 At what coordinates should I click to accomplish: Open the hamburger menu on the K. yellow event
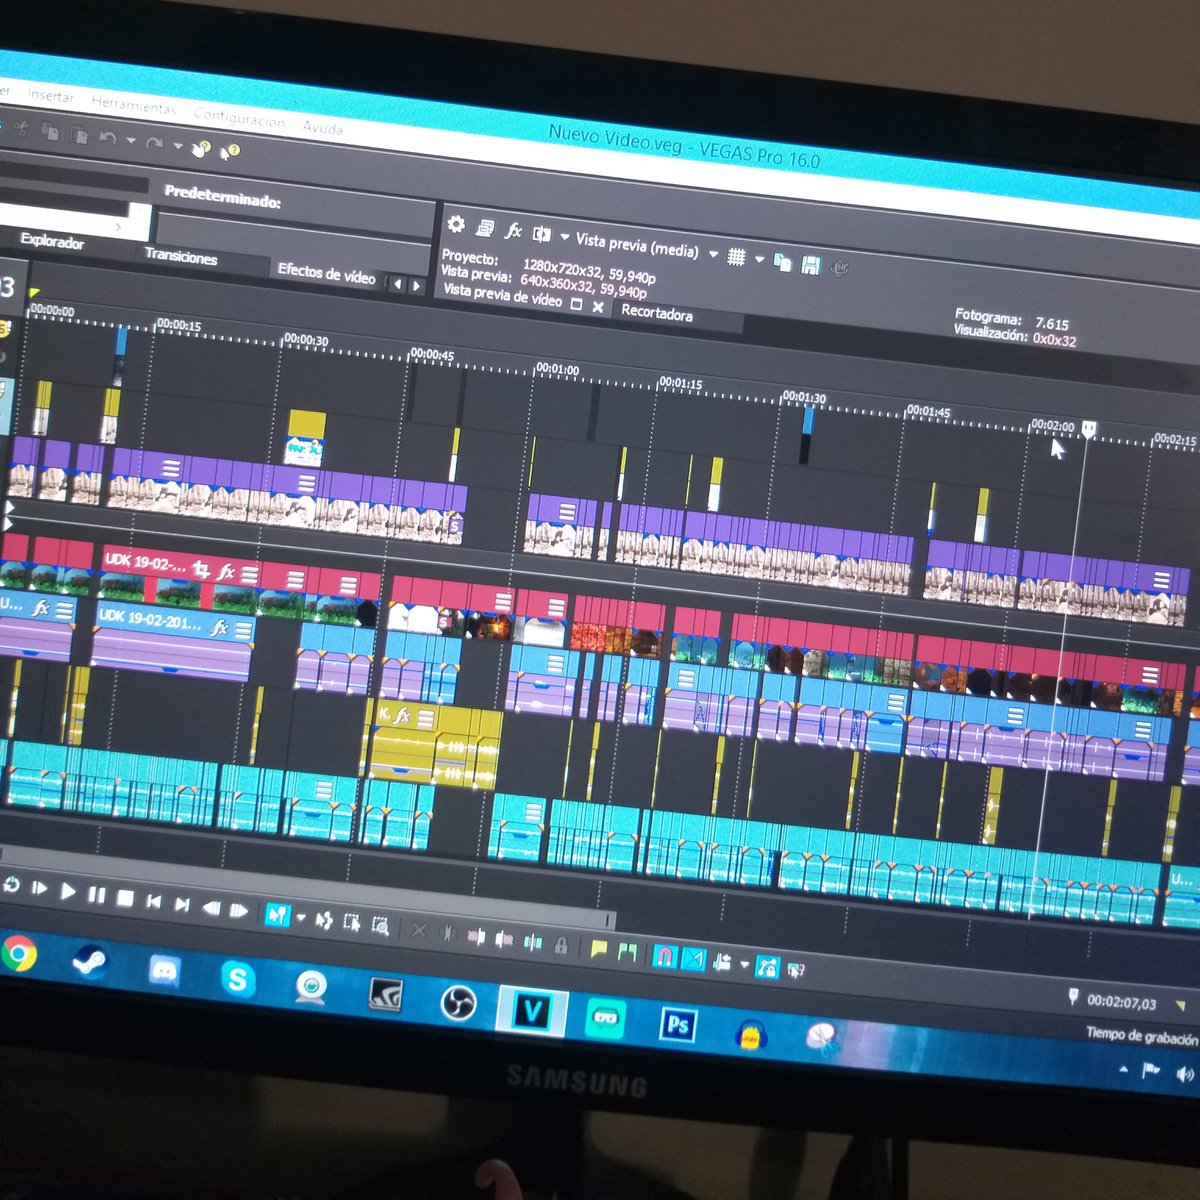tap(426, 718)
